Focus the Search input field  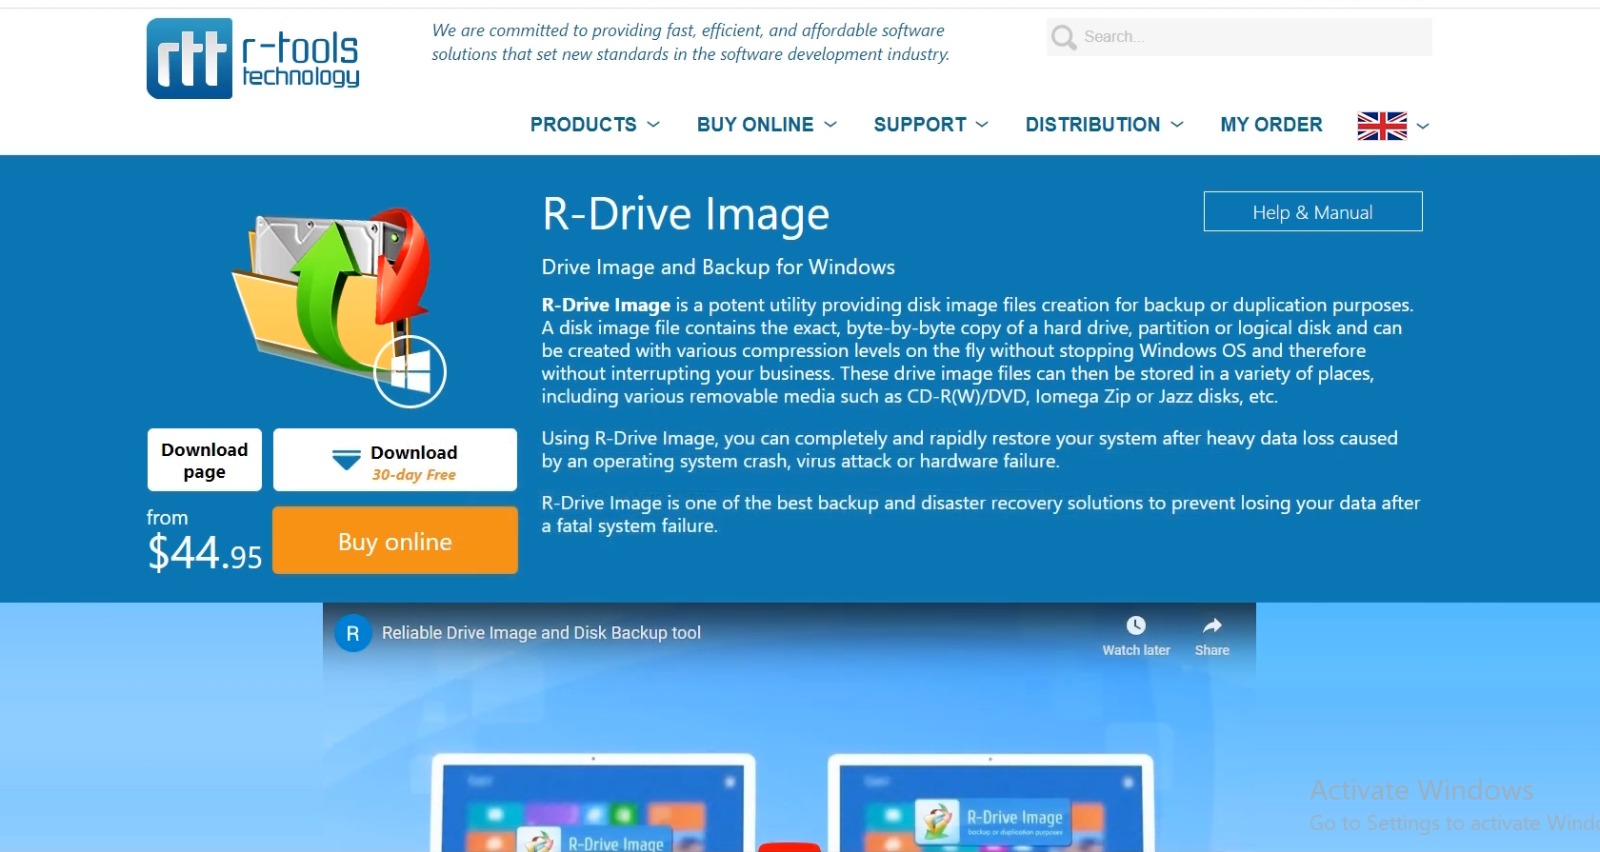tap(1240, 37)
